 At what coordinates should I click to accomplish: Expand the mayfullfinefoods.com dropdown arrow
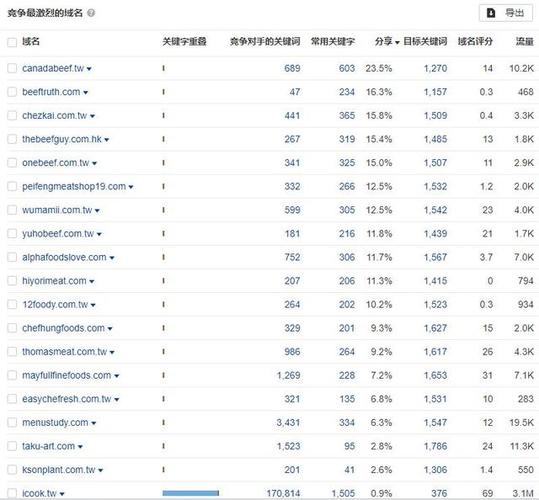click(x=117, y=376)
